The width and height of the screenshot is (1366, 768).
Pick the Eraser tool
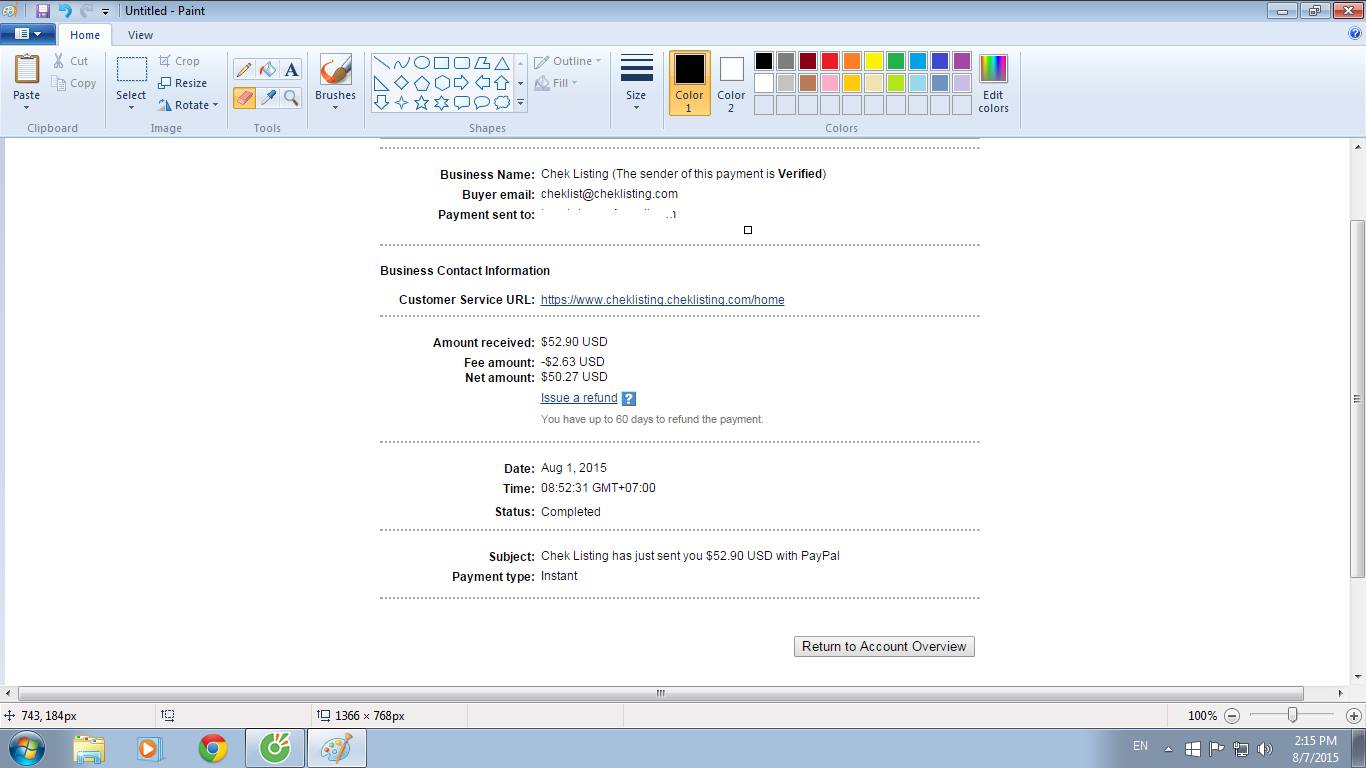[x=244, y=97]
